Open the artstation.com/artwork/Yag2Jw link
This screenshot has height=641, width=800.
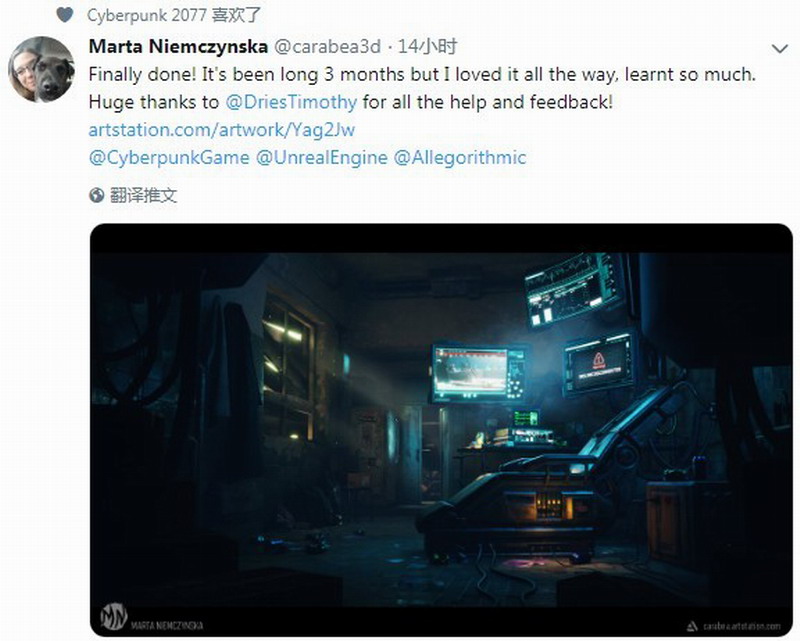tap(221, 130)
